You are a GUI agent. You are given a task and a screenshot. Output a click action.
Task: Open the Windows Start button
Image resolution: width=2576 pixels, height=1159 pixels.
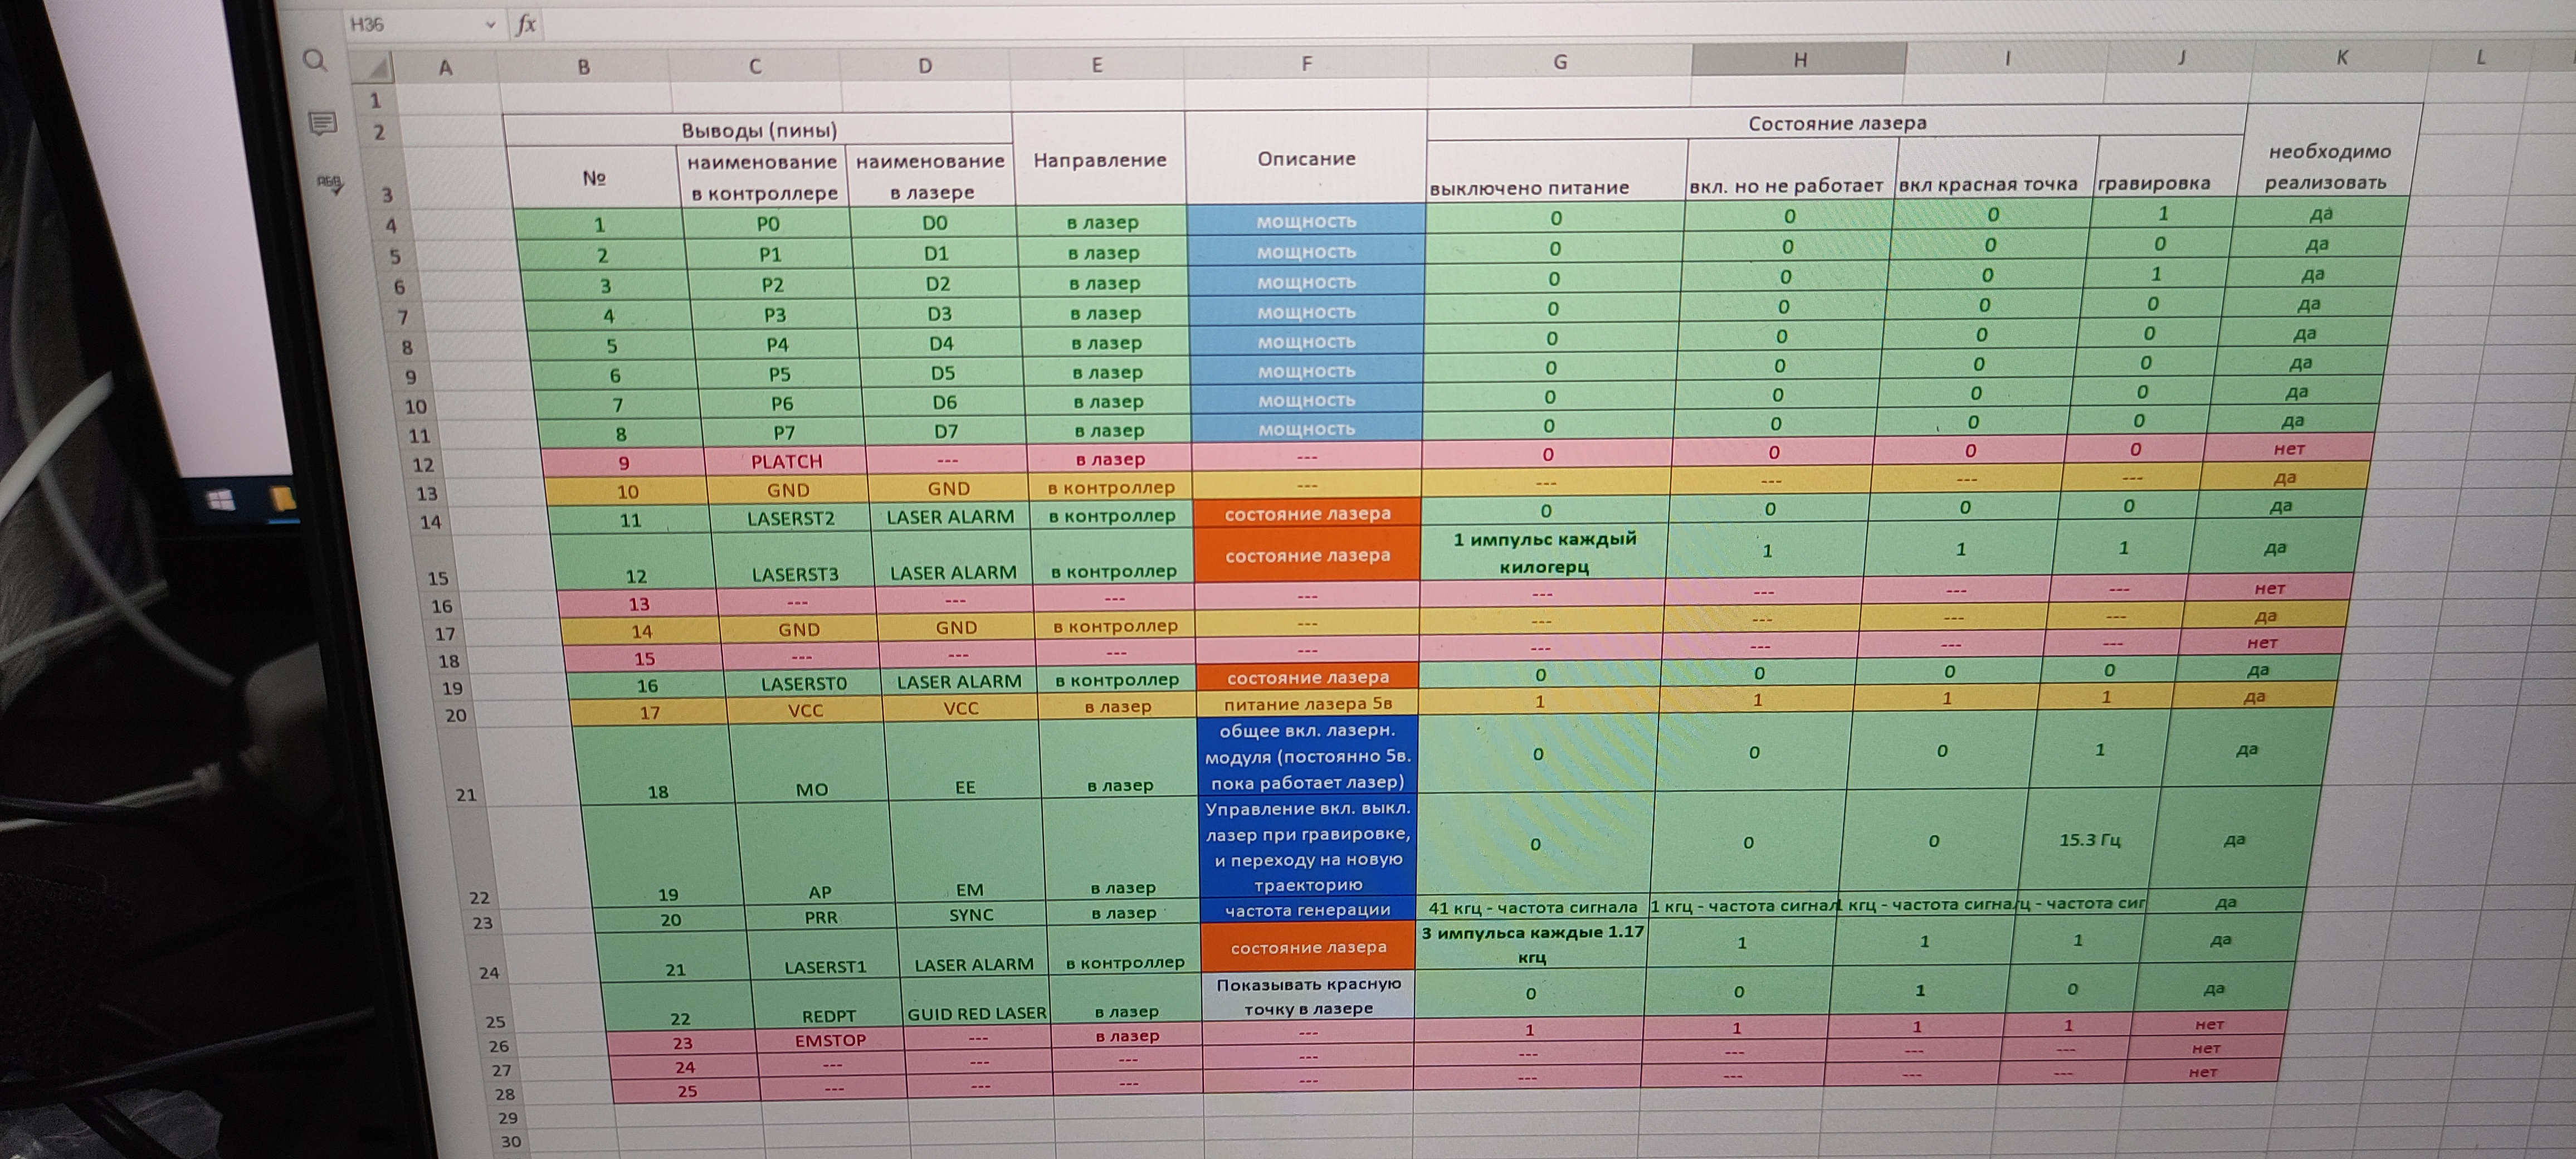click(221, 499)
